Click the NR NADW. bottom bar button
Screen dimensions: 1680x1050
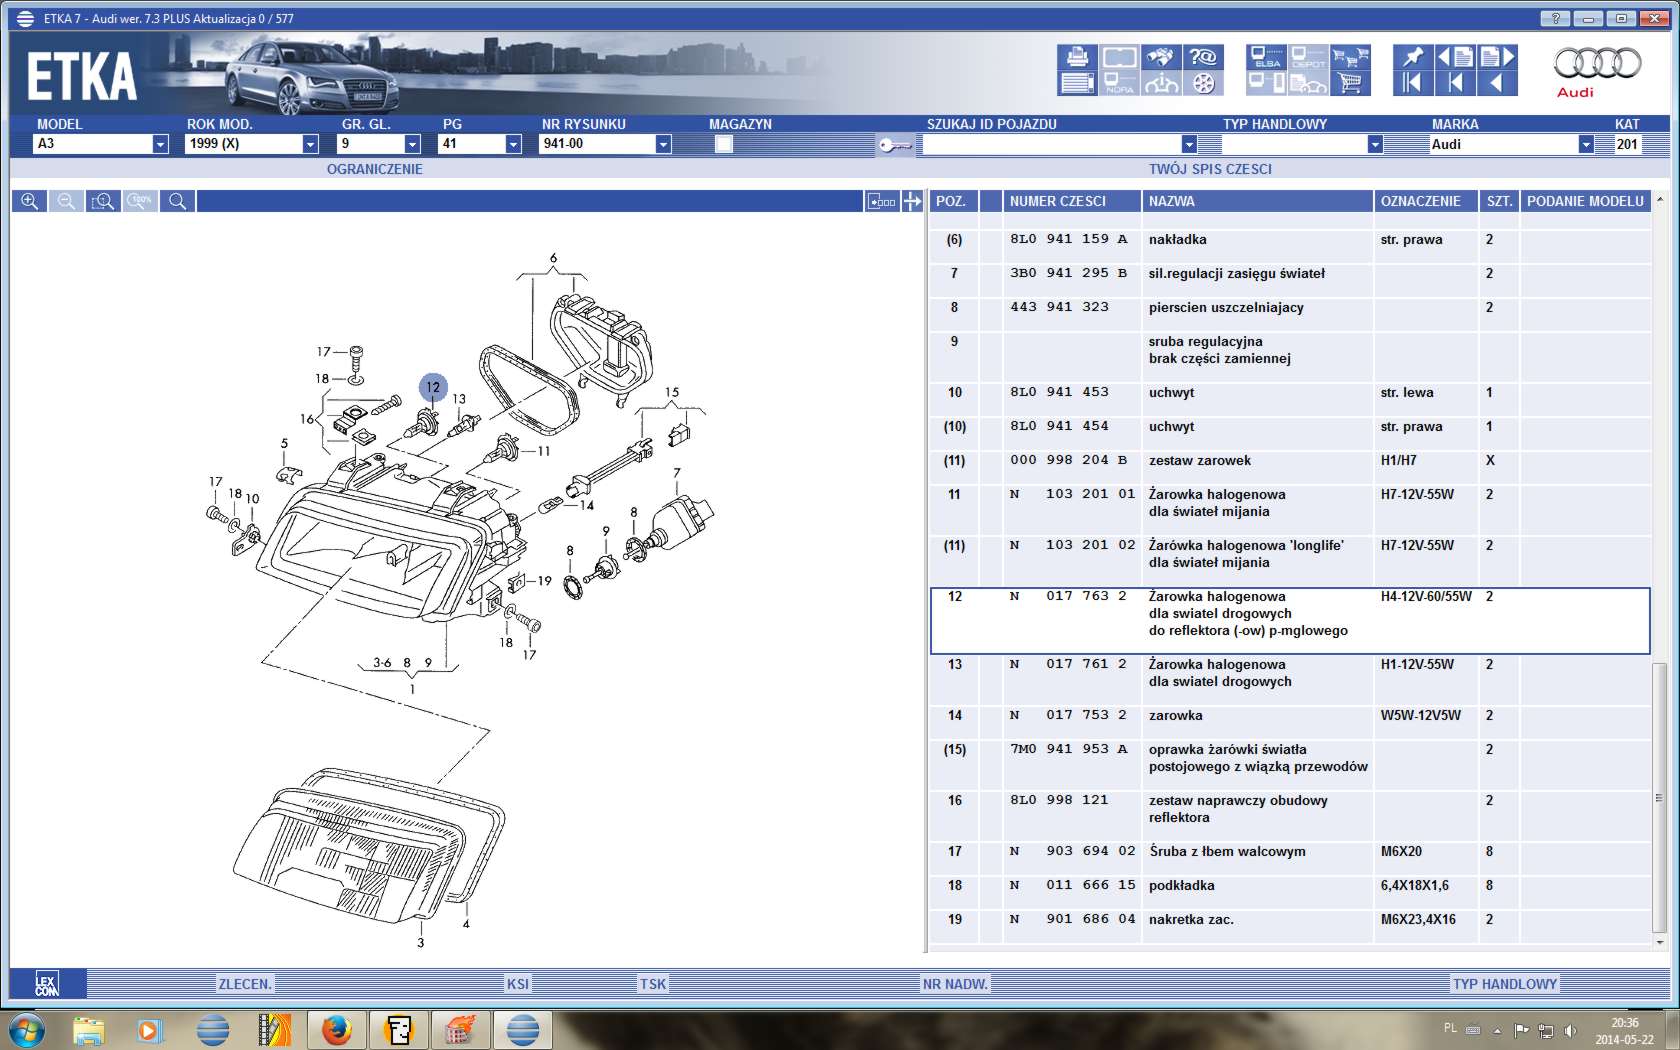click(955, 984)
